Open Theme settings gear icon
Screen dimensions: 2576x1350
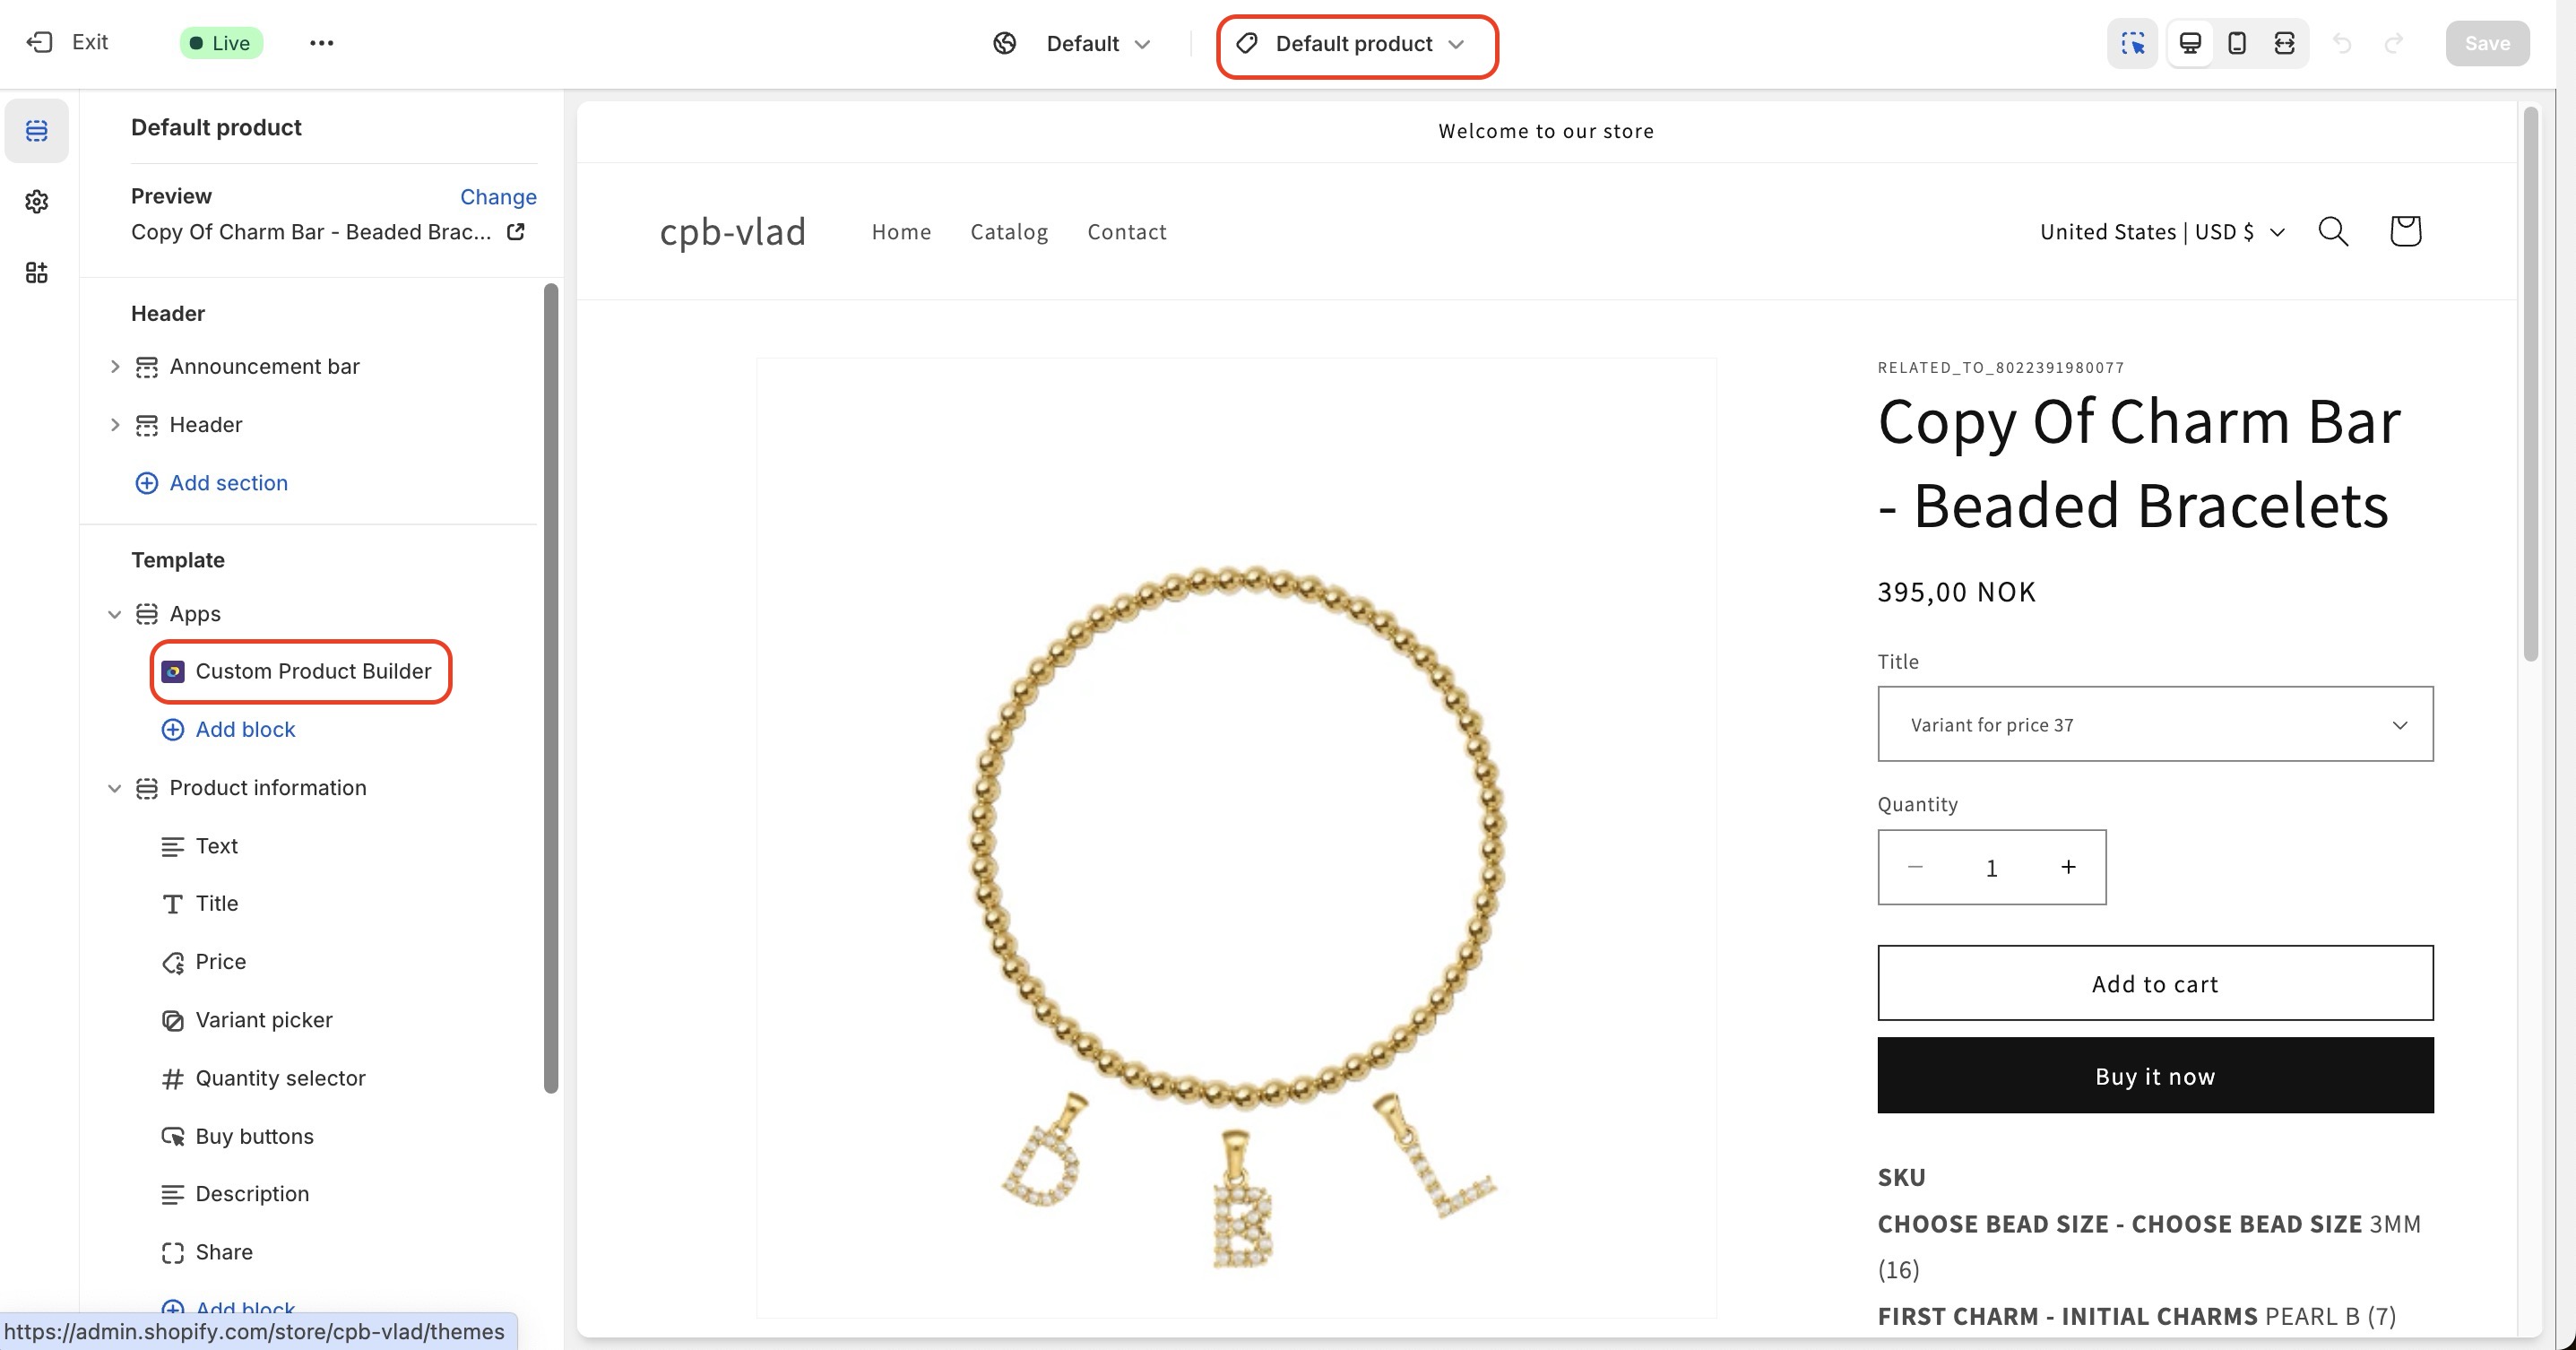[x=37, y=202]
